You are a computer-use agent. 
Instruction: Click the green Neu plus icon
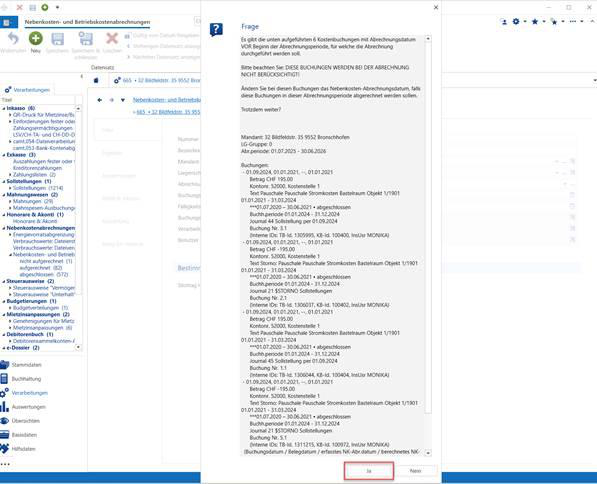tap(35, 38)
